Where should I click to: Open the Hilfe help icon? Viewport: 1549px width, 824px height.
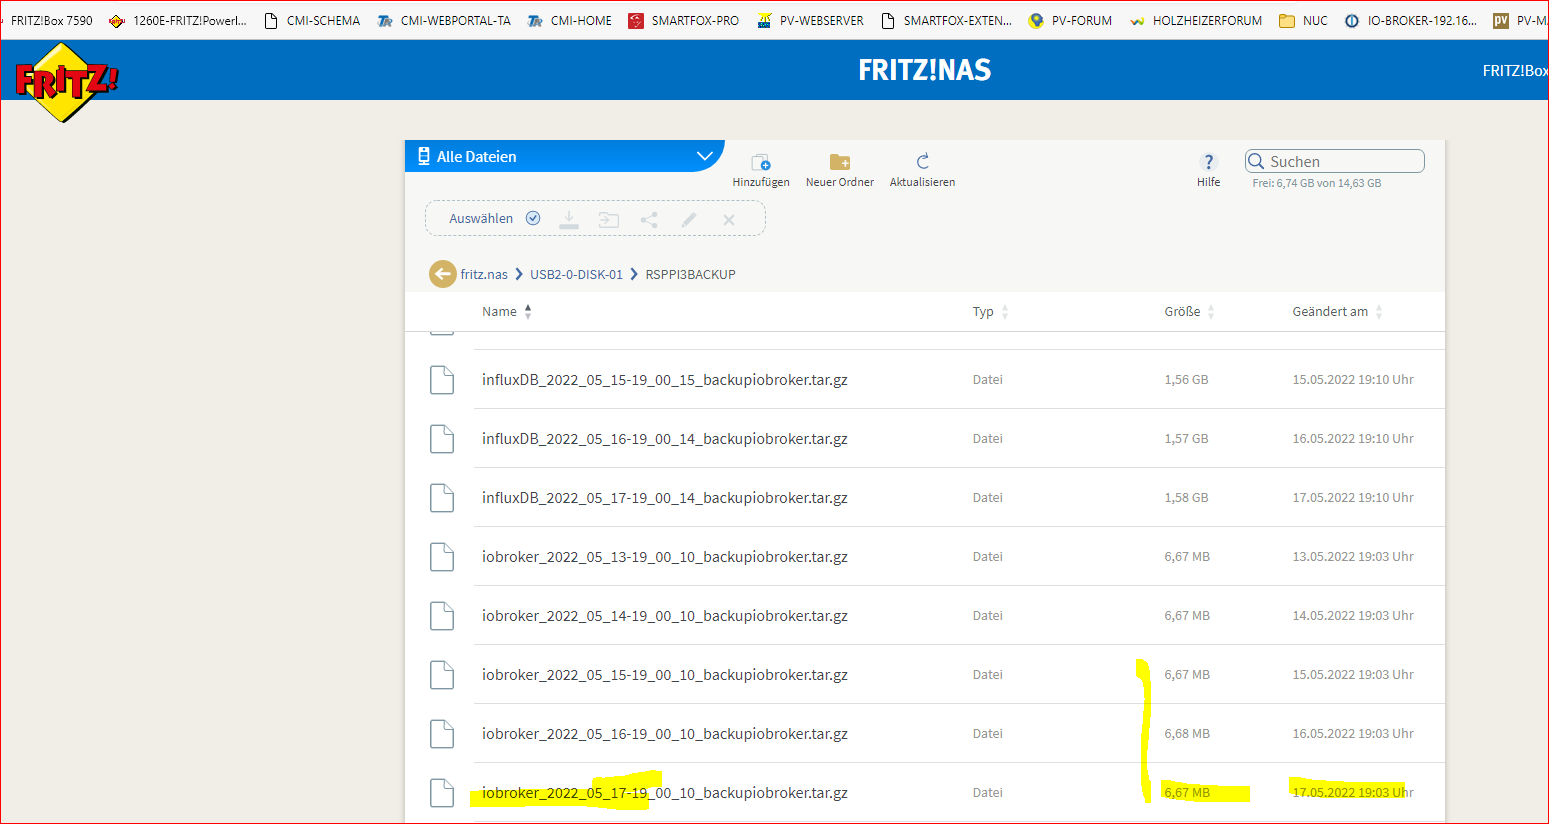pos(1208,162)
